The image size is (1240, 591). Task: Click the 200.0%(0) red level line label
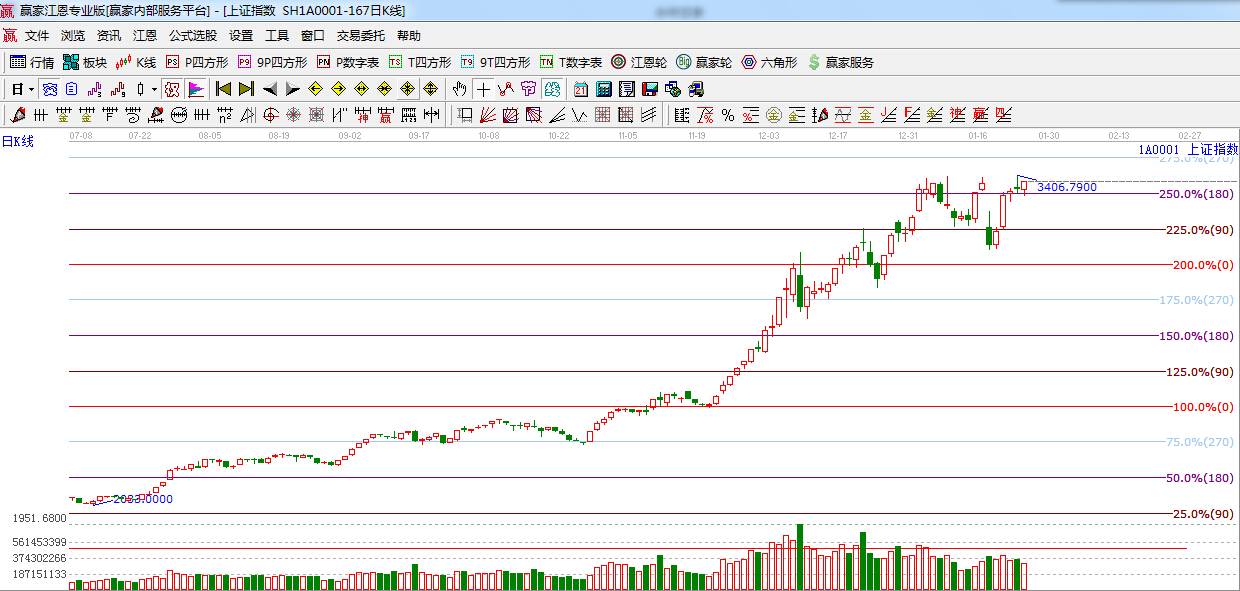pyautogui.click(x=1201, y=265)
